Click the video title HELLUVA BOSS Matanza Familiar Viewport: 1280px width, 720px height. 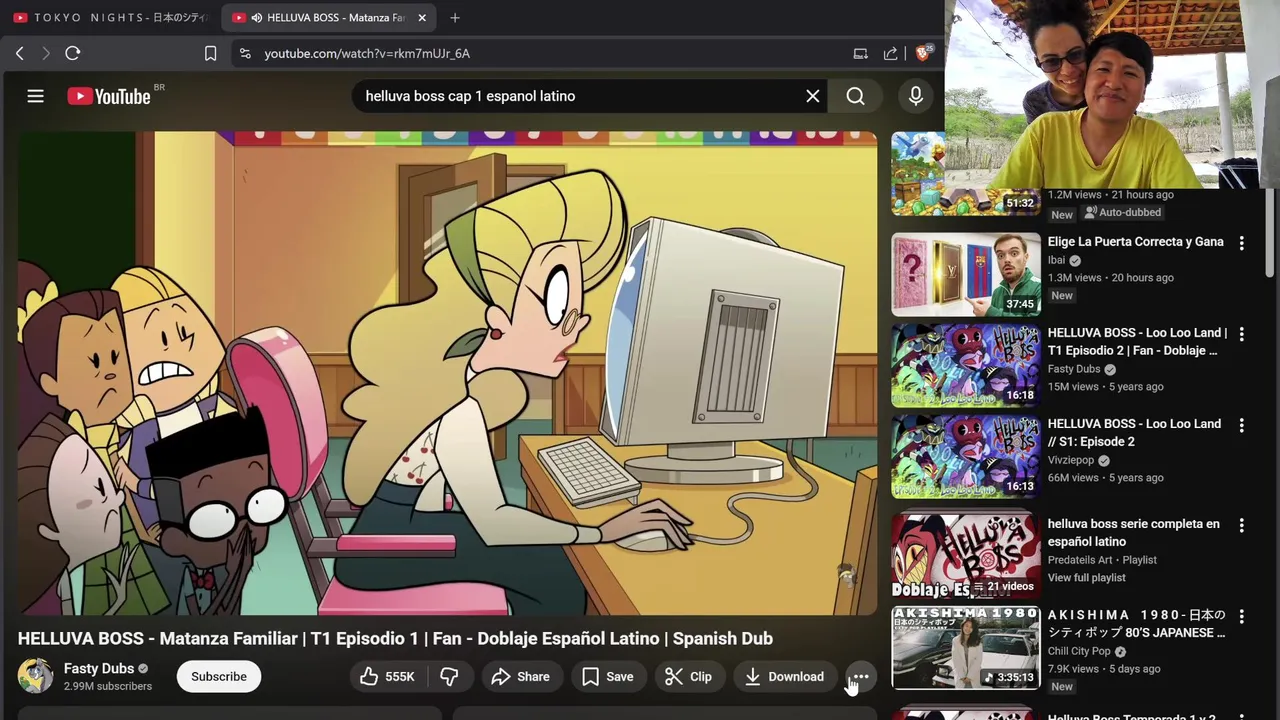pos(395,639)
